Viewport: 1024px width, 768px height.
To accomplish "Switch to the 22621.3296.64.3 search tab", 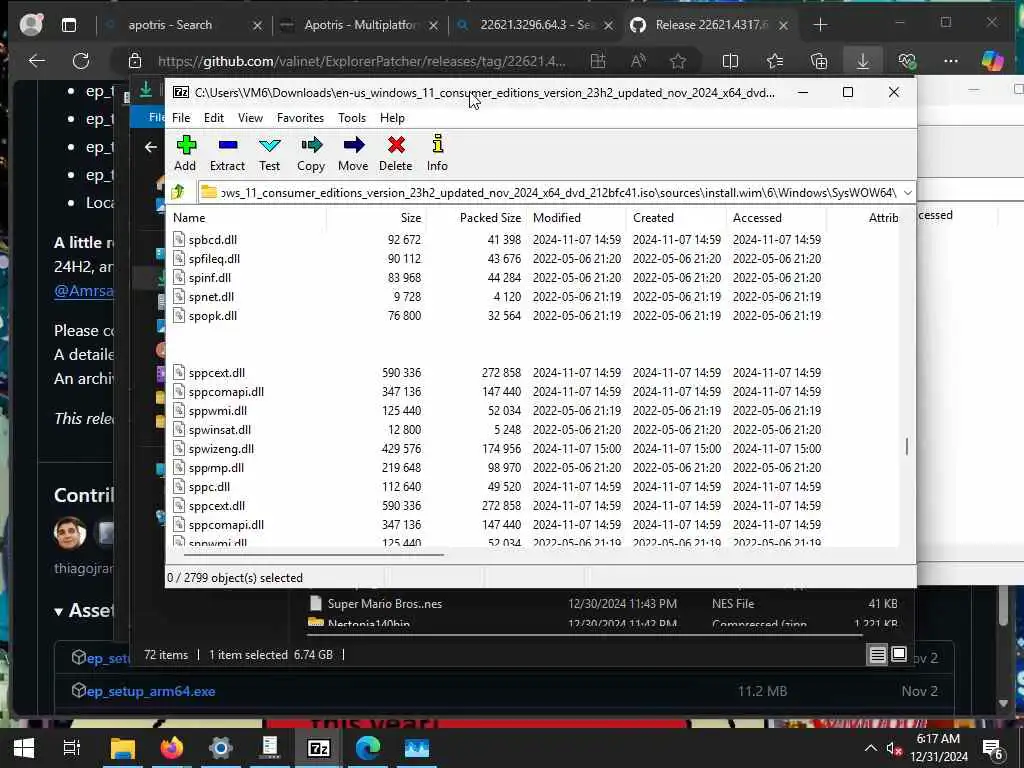I will click(x=534, y=25).
